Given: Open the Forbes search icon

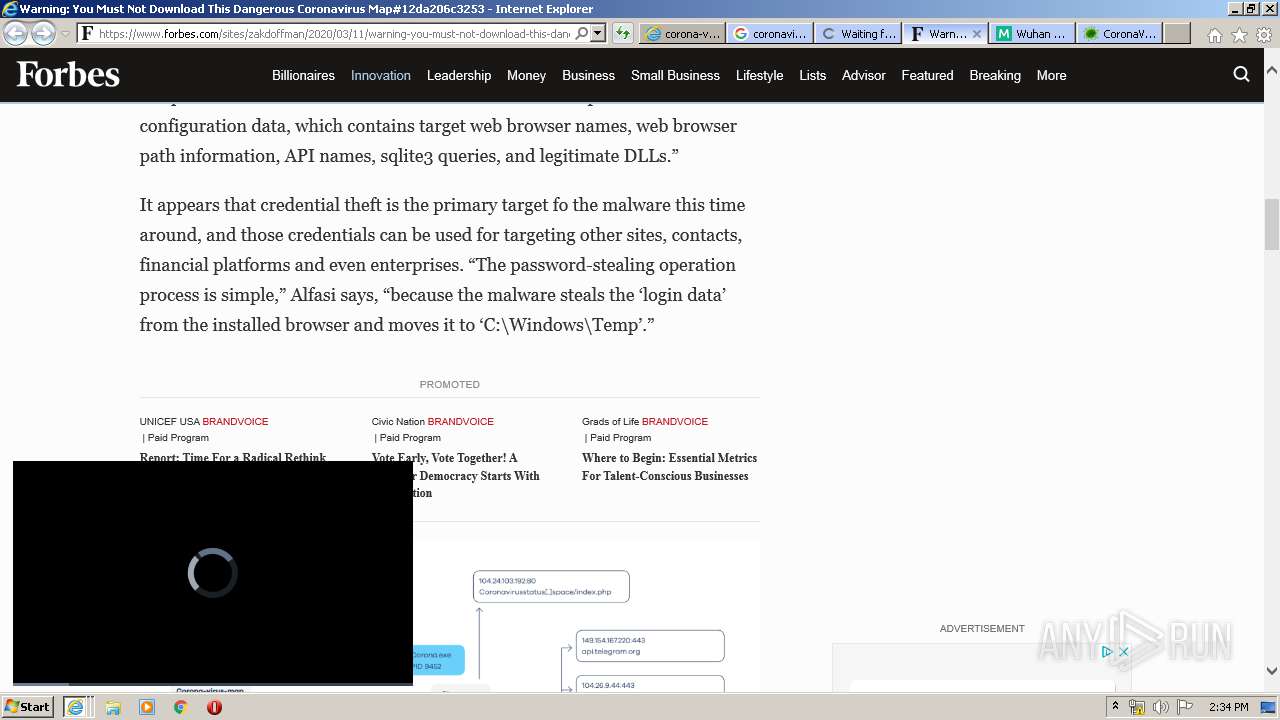Looking at the screenshot, I should click(1242, 74).
